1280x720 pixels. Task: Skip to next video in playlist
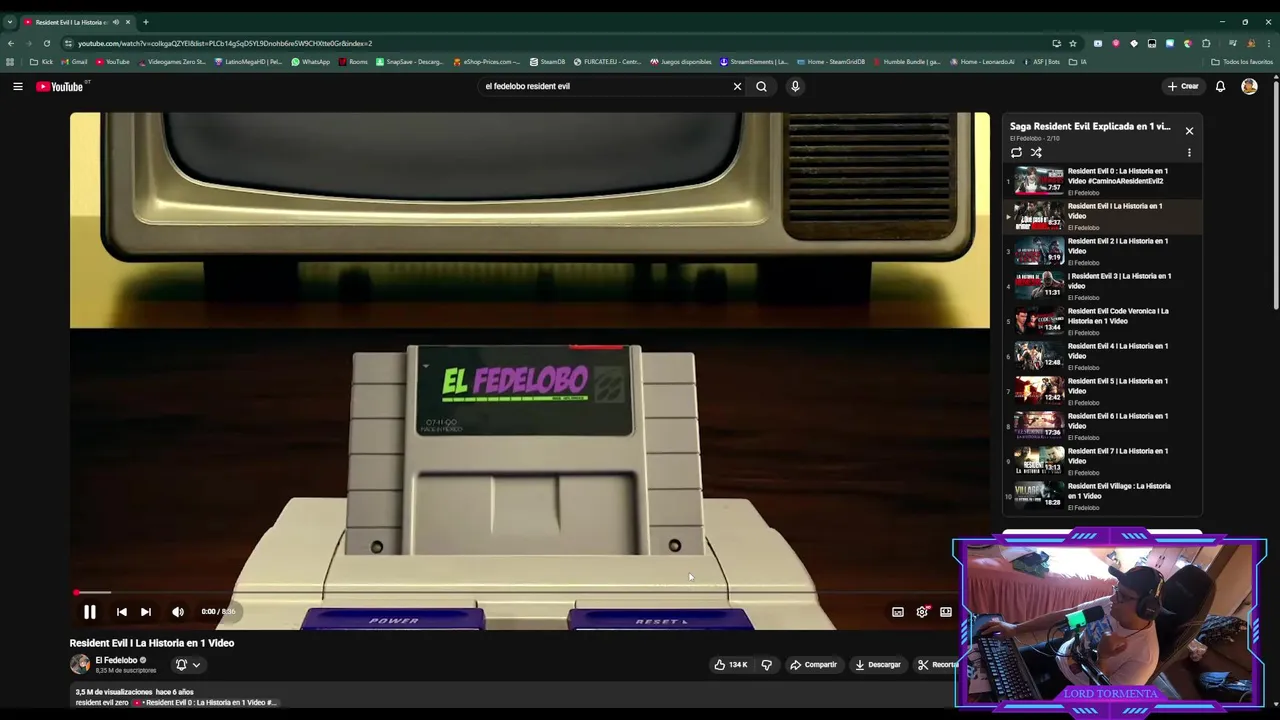coord(146,612)
